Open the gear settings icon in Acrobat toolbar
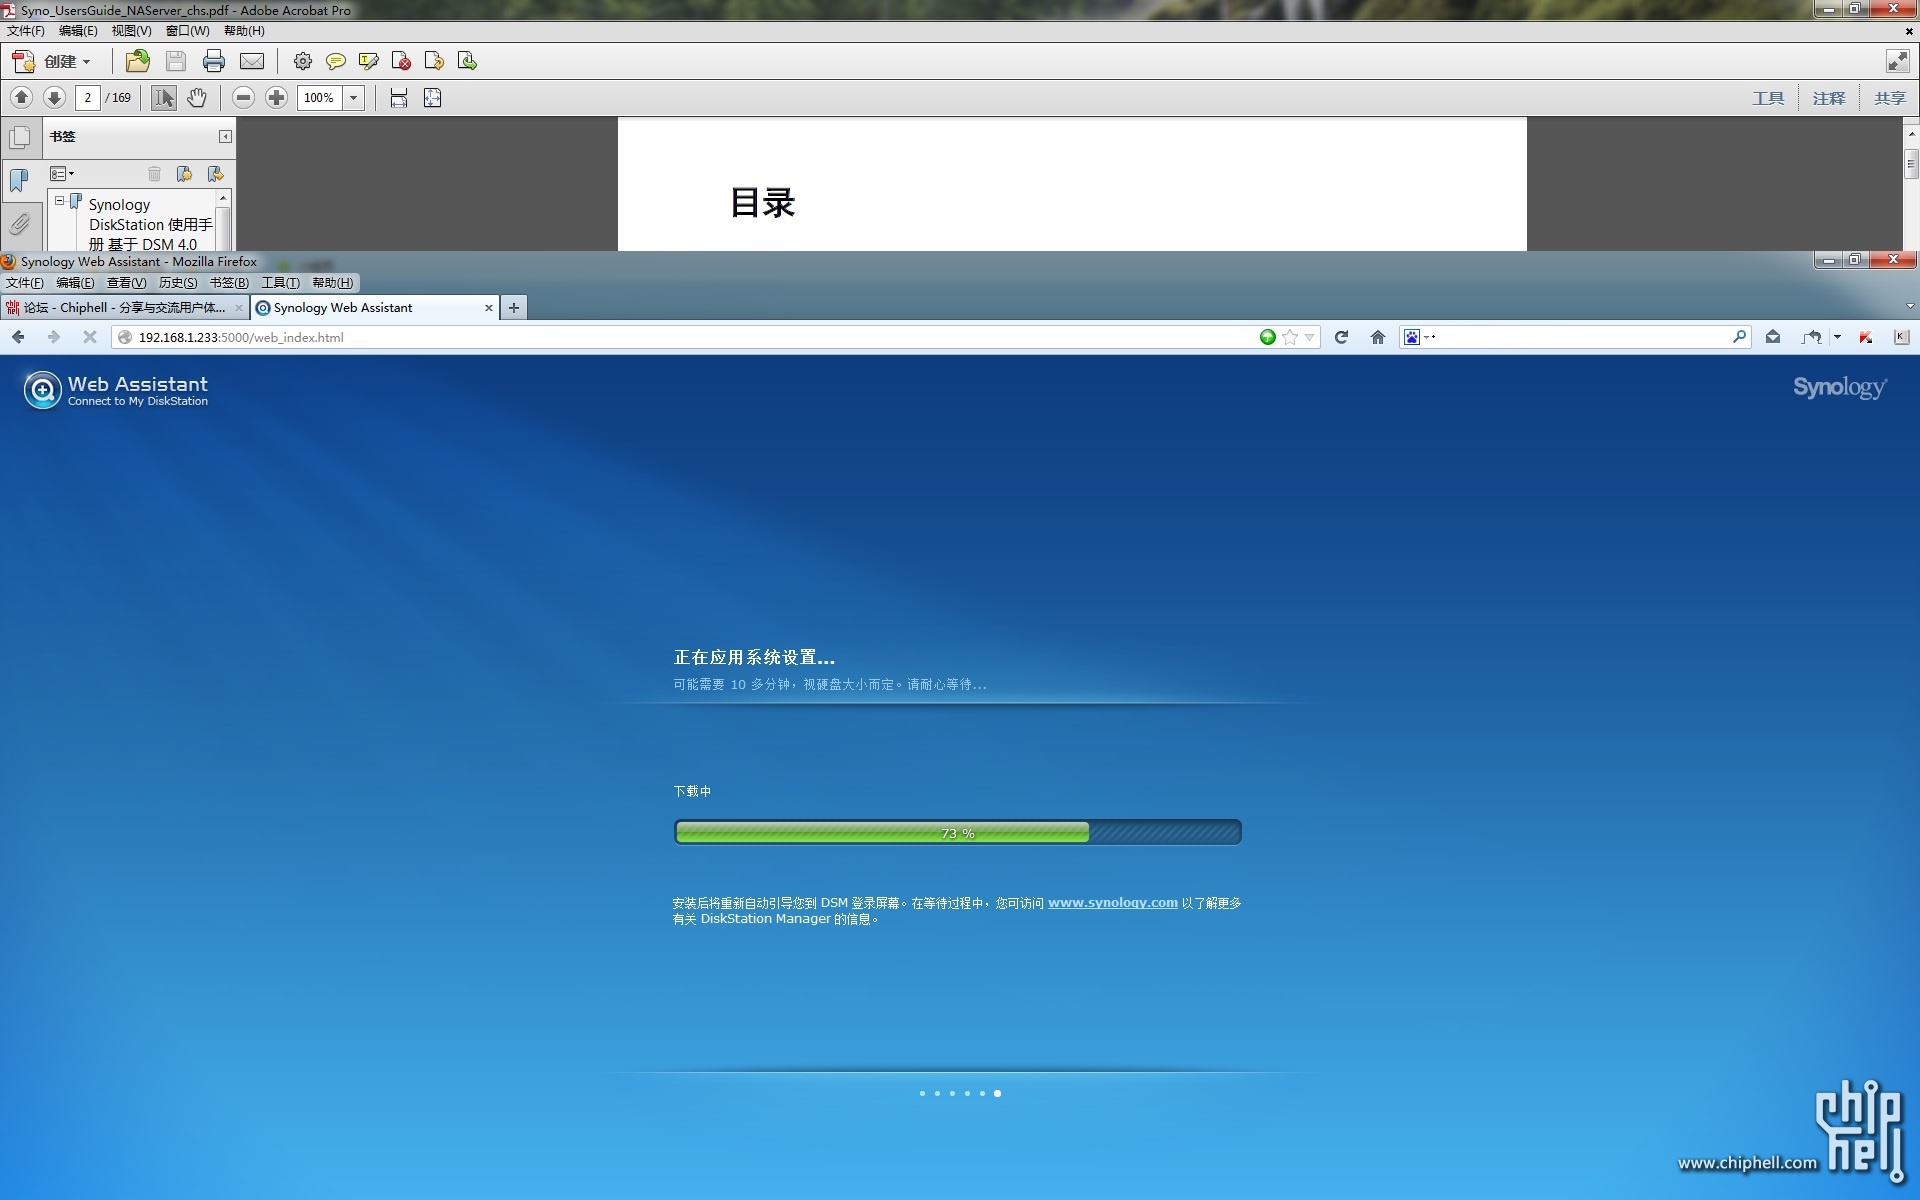Viewport: 1920px width, 1200px height. pos(303,62)
